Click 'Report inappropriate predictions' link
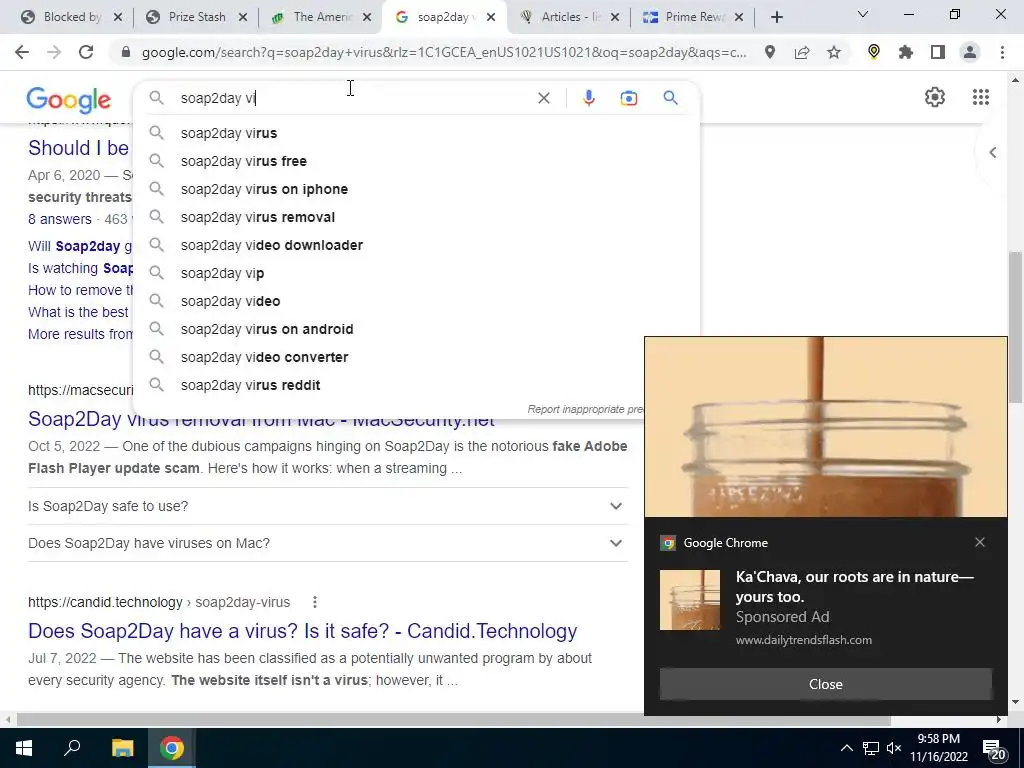Screen dimensions: 1024x768 [585, 409]
